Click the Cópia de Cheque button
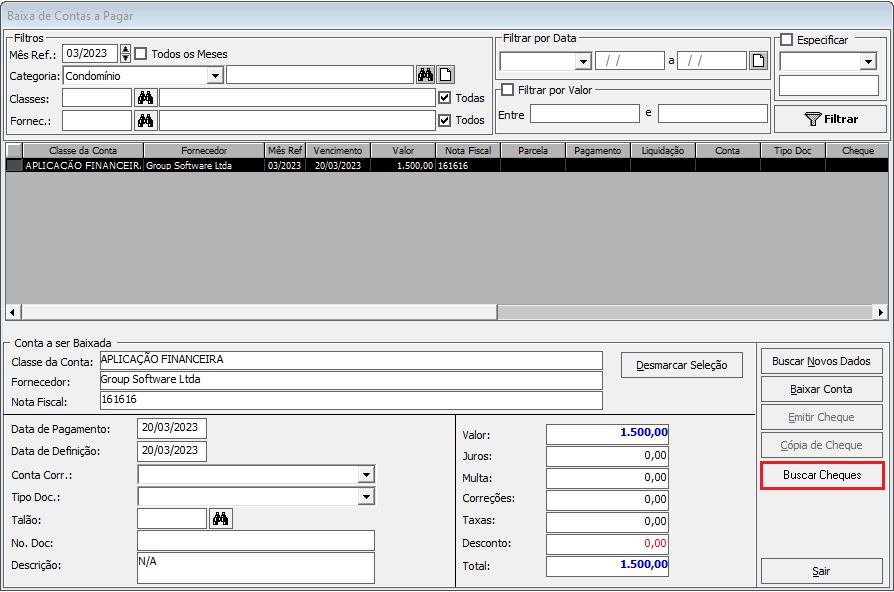Viewport: 894px width, 592px height. [x=821, y=445]
